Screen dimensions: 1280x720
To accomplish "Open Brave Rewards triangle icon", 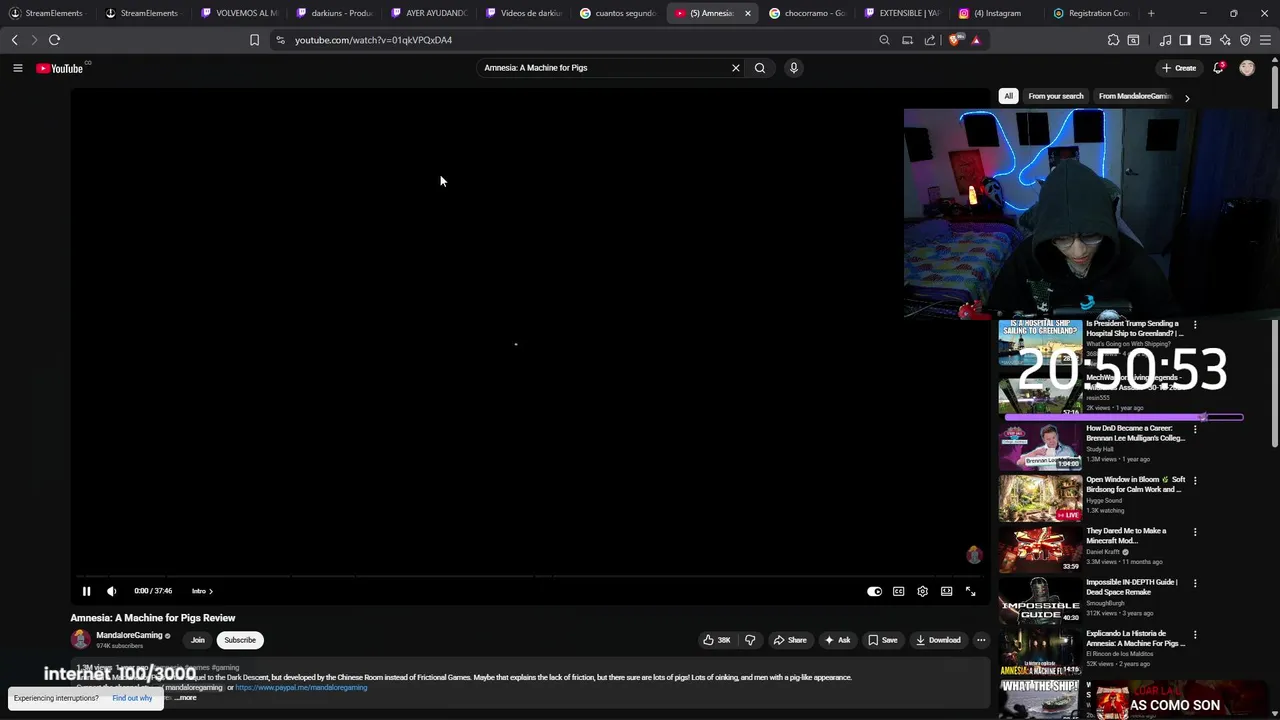I will tap(976, 40).
